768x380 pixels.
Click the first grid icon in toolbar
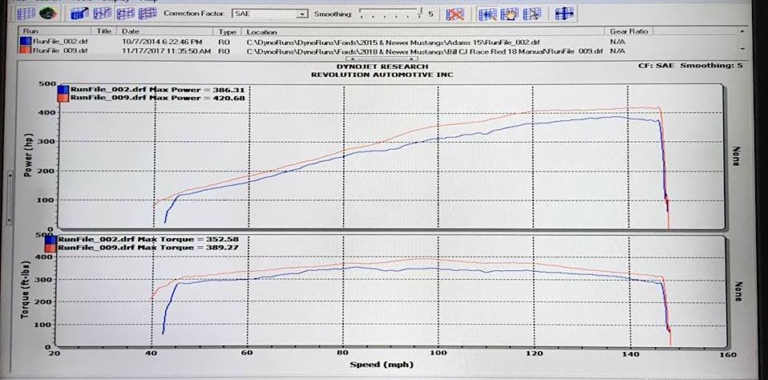coord(25,14)
